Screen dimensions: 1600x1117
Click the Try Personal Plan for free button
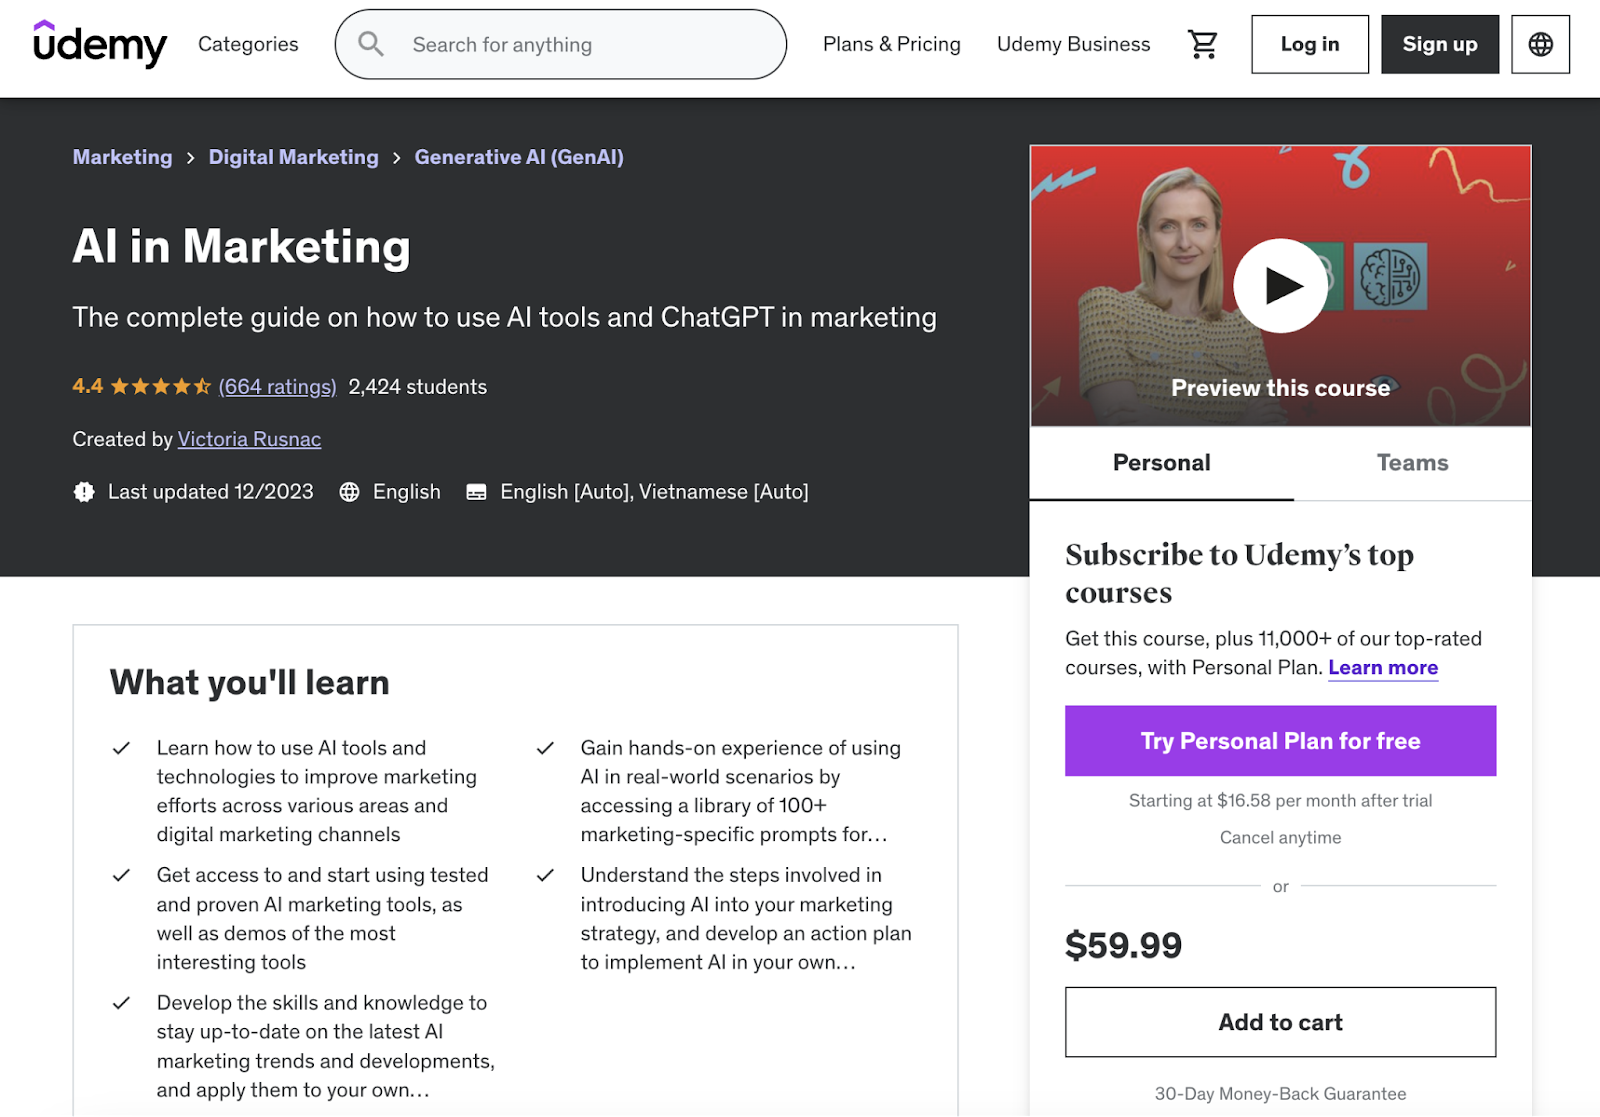[1280, 740]
